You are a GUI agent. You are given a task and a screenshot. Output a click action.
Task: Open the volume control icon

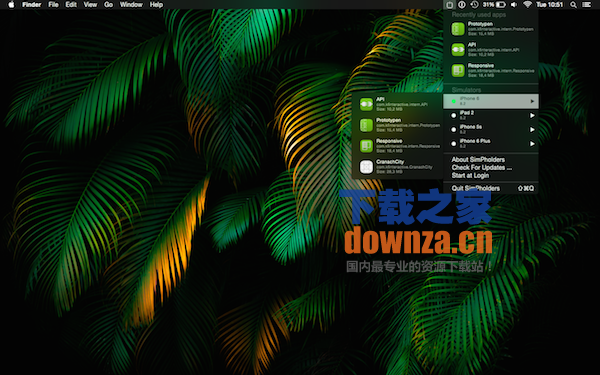(x=514, y=5)
